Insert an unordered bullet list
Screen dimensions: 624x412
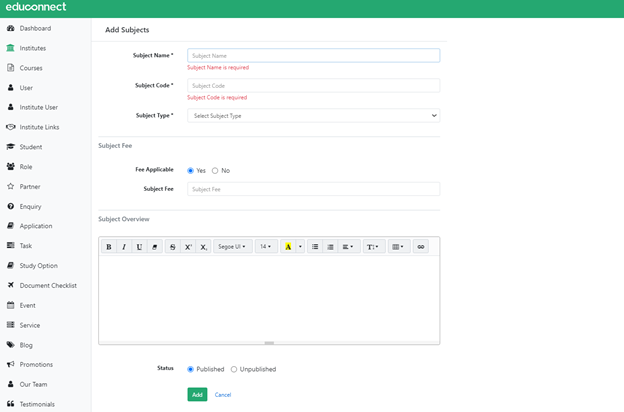point(315,247)
